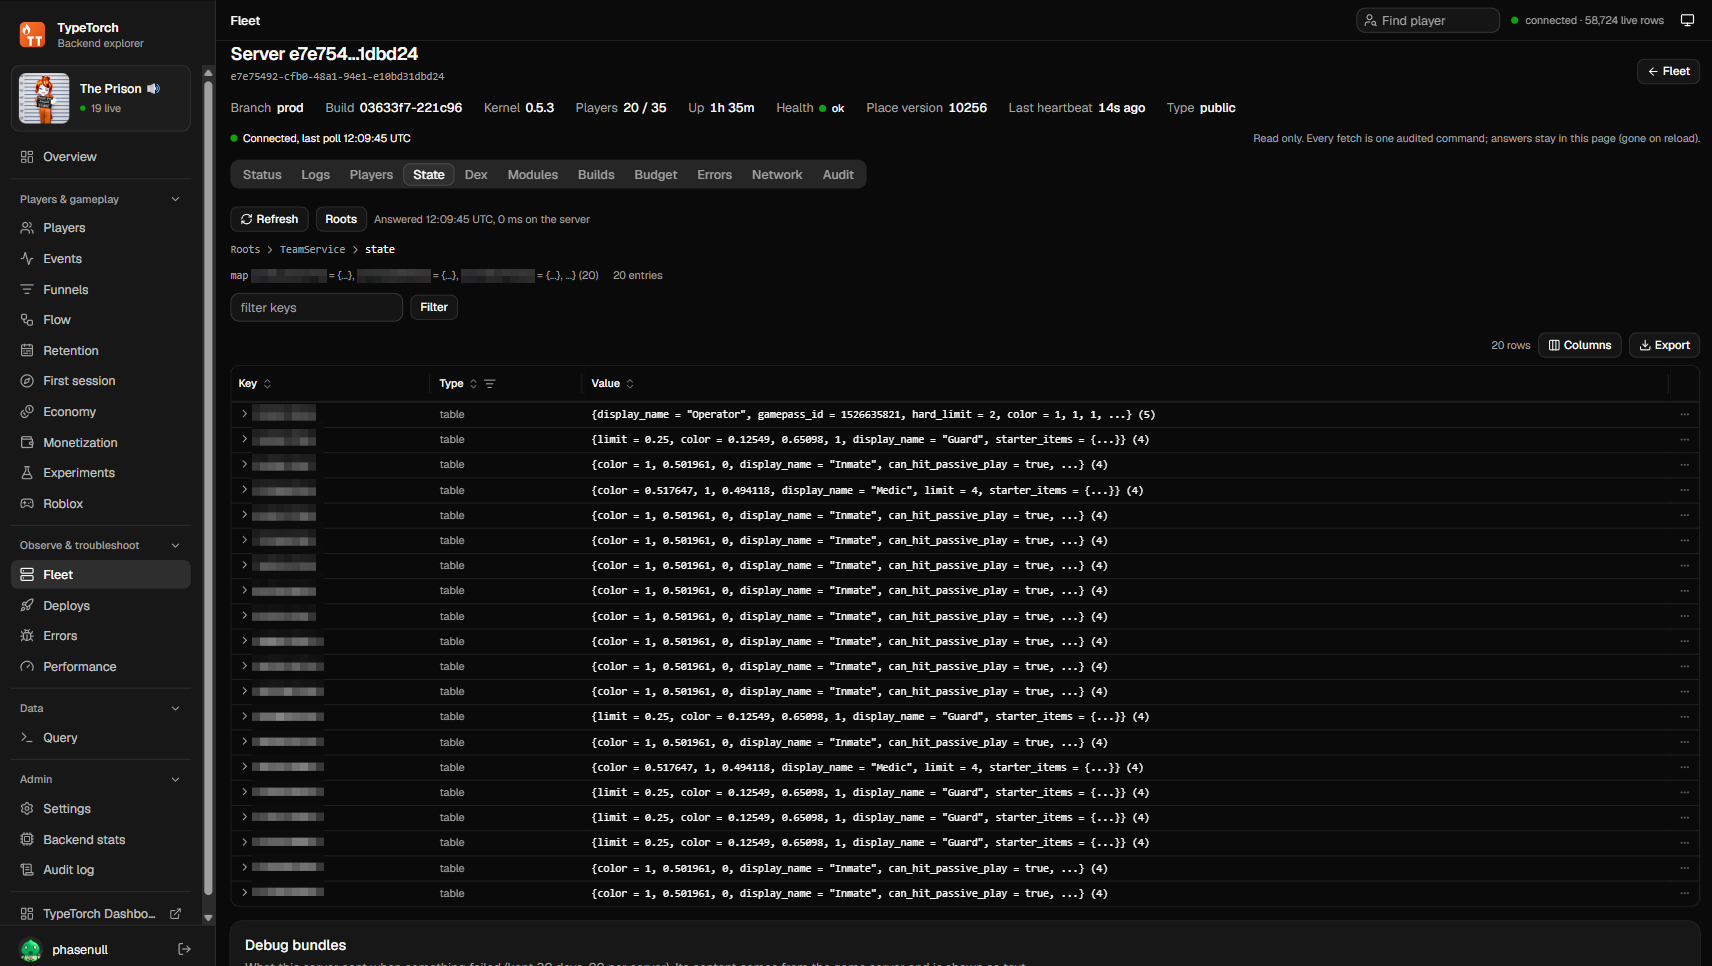Open the Columns picker
This screenshot has width=1712, height=966.
tap(1580, 345)
